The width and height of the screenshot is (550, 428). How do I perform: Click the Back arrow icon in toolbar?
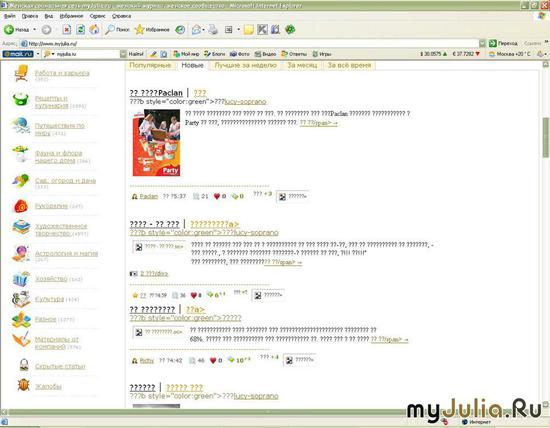tap(9, 30)
